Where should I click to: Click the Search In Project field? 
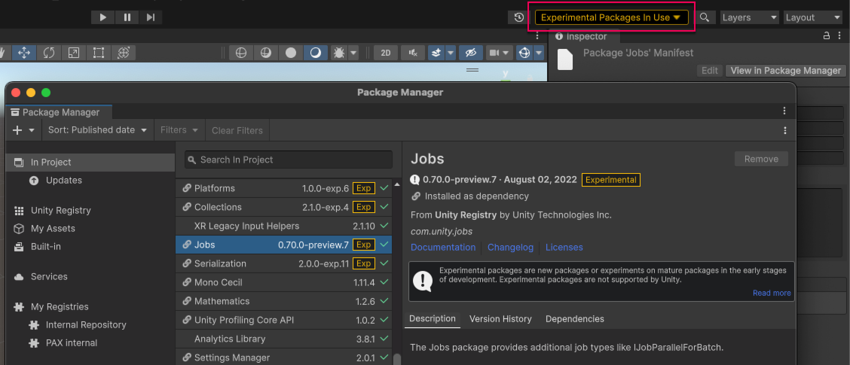pos(288,160)
